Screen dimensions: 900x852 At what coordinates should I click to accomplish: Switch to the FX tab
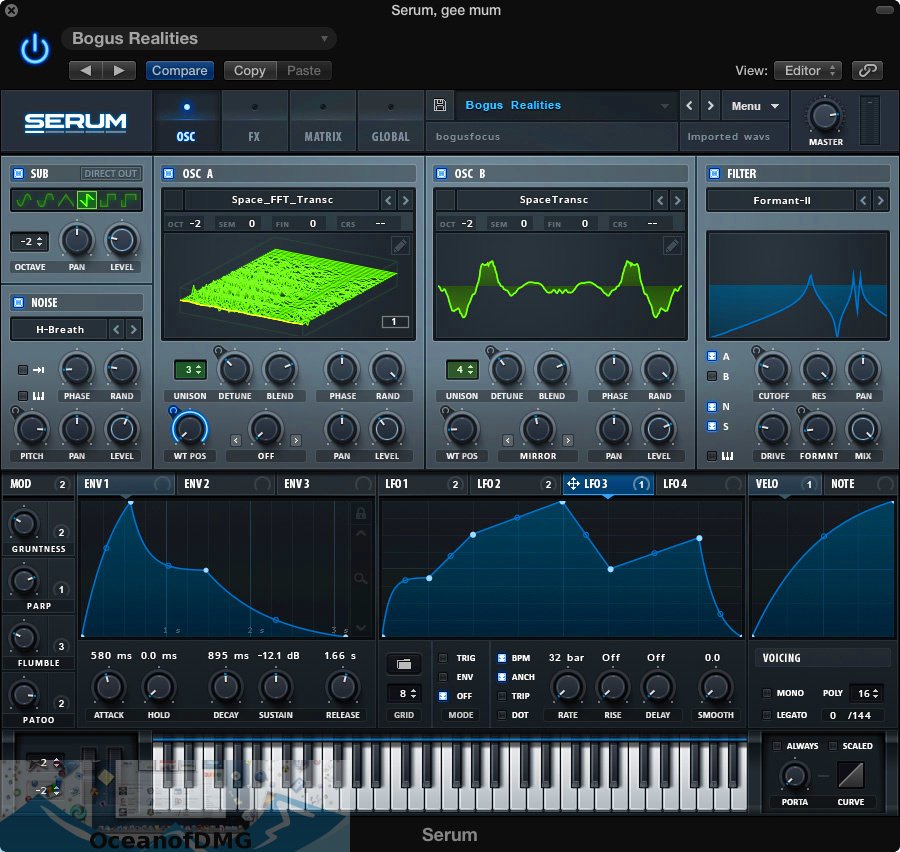tap(254, 121)
